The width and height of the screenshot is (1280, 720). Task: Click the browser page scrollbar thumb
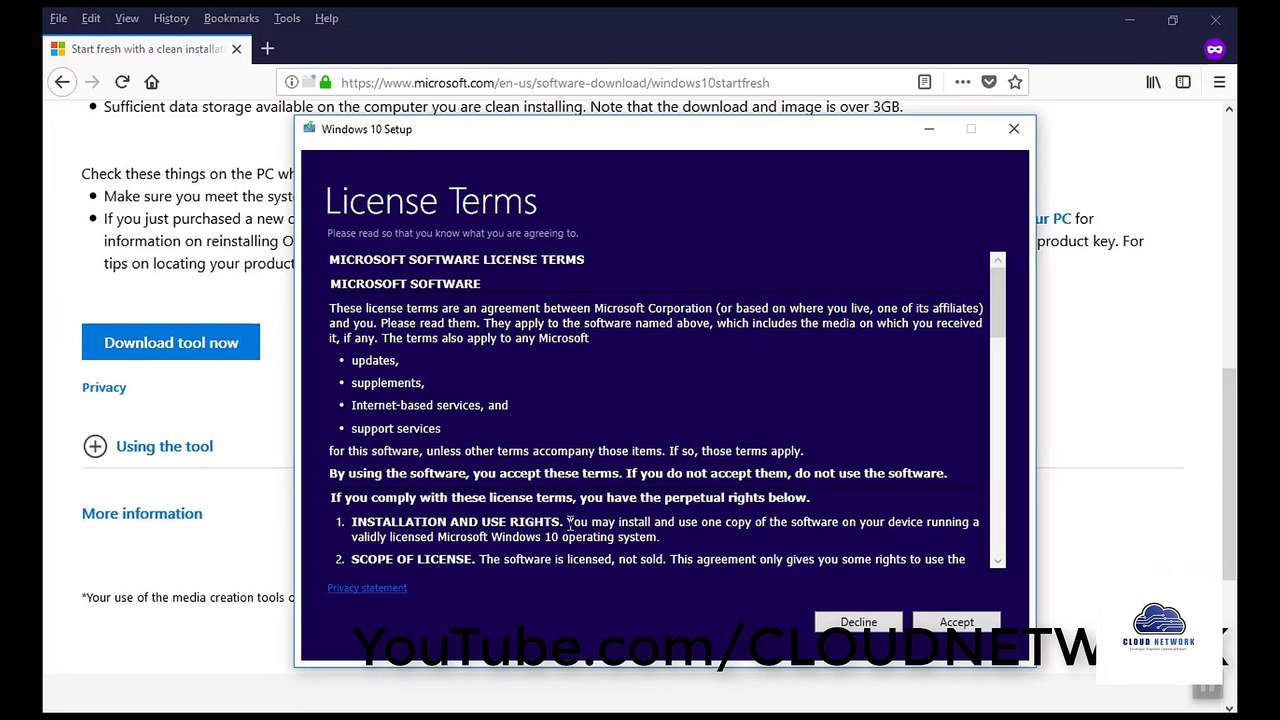(1229, 473)
